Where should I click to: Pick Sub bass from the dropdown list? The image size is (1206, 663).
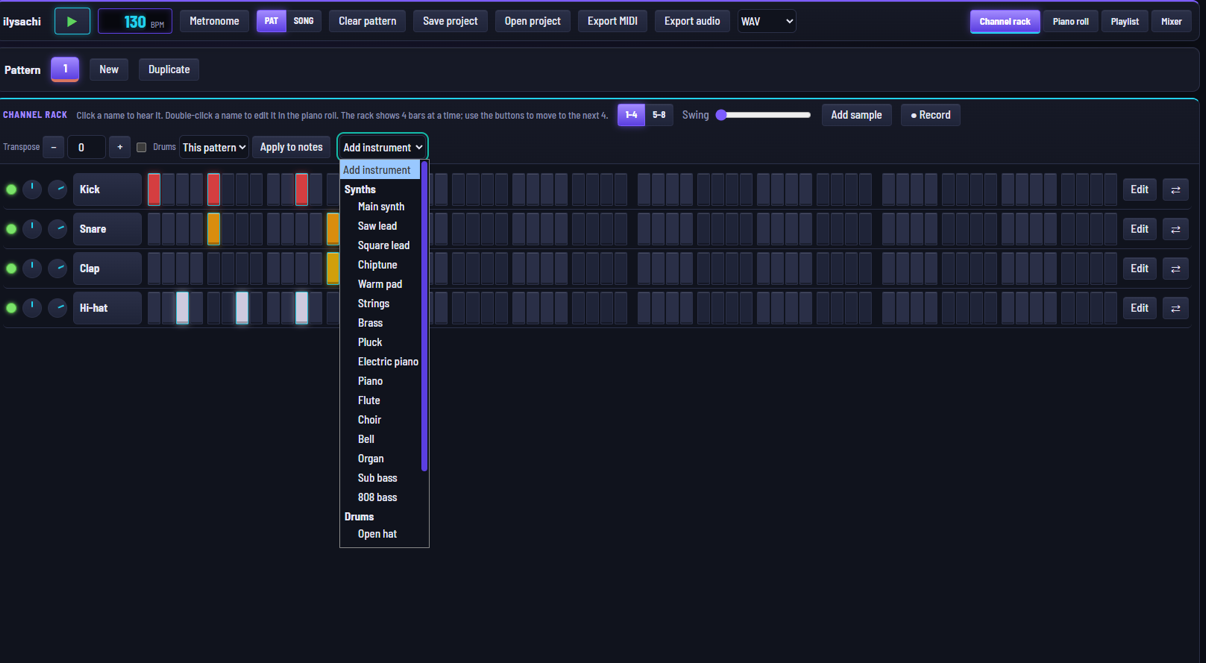(x=381, y=478)
